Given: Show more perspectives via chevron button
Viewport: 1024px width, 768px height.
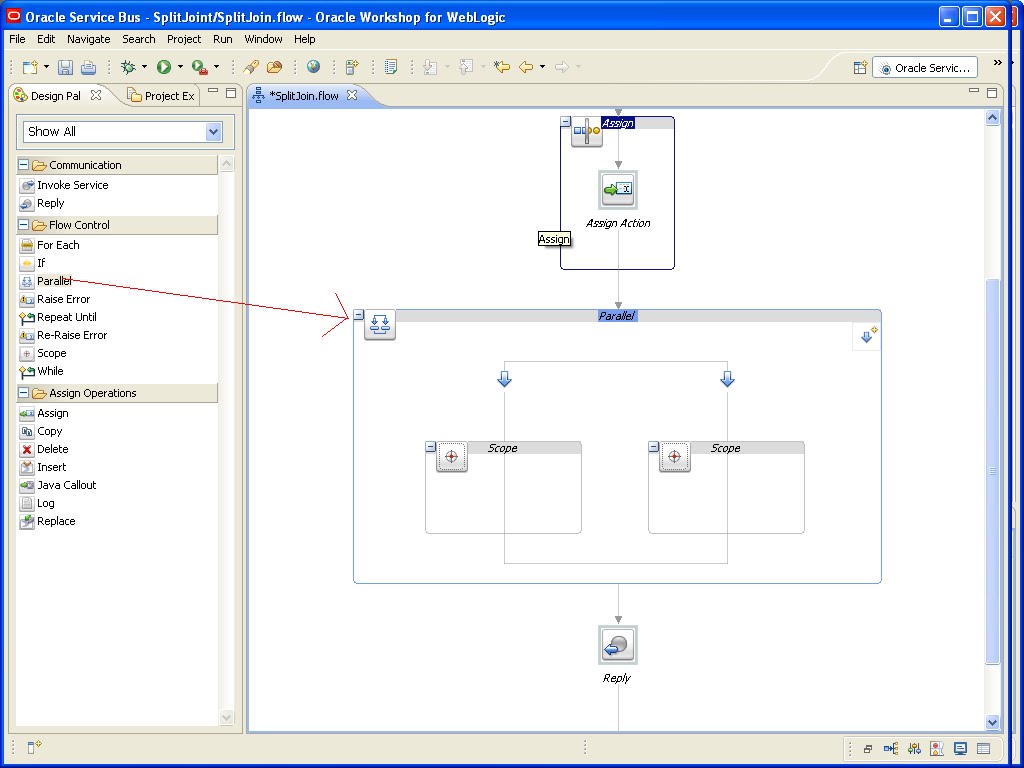Looking at the screenshot, I should pyautogui.click(x=997, y=63).
